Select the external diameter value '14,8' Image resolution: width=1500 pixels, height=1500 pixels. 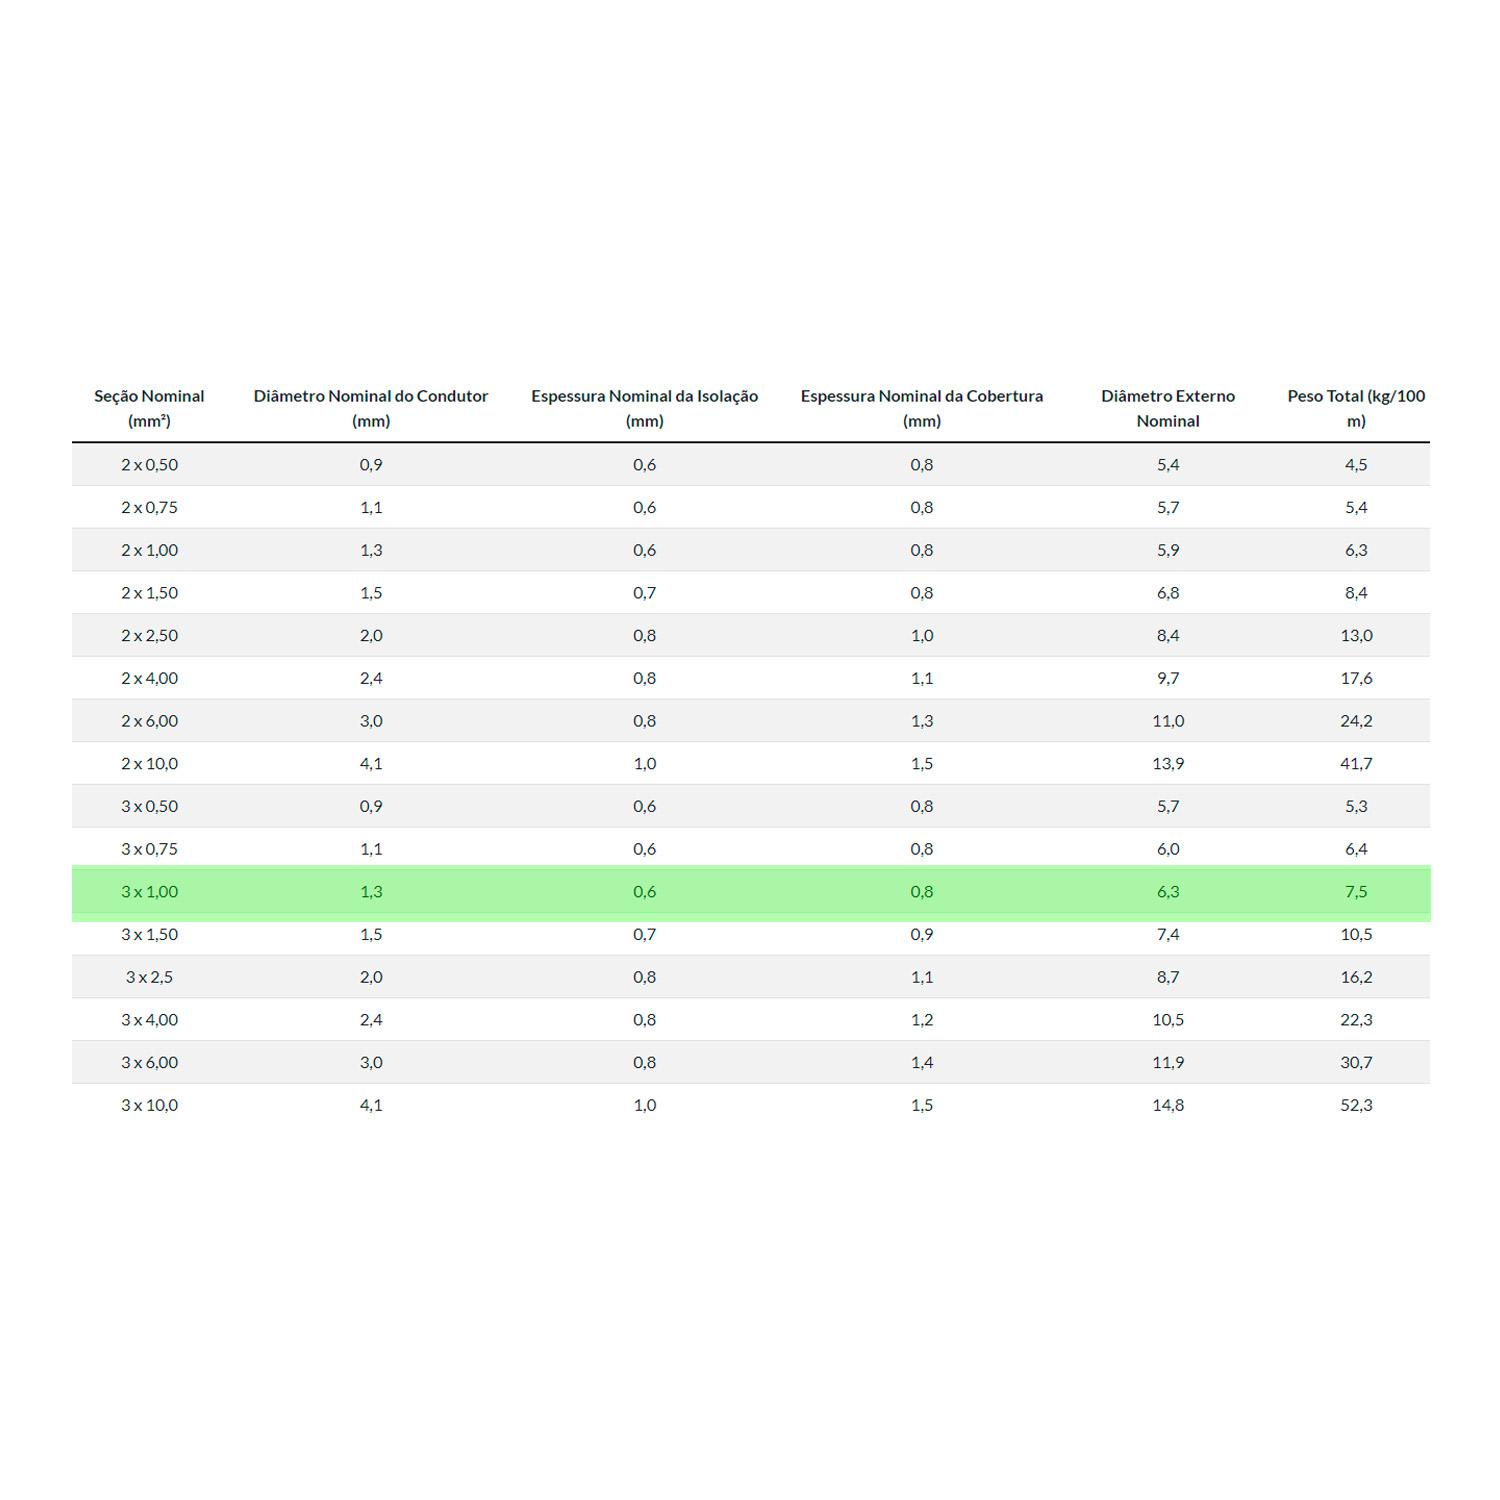(1167, 1106)
